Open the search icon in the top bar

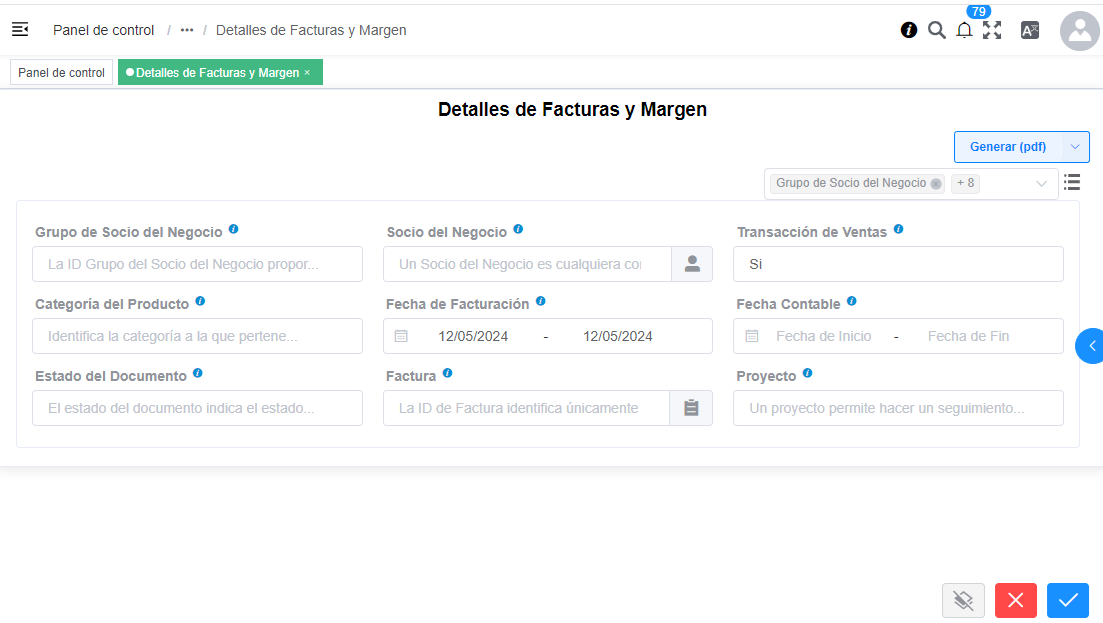click(937, 30)
